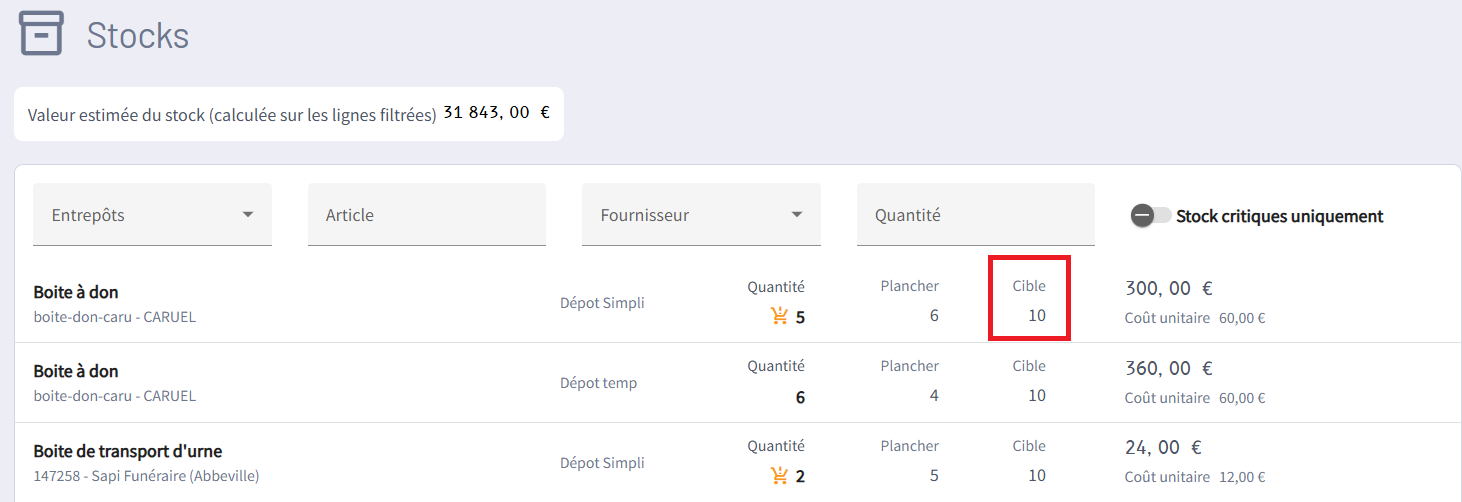Click the 31 843,00 € stock value
The height and width of the screenshot is (502, 1462).
pyautogui.click(x=496, y=113)
